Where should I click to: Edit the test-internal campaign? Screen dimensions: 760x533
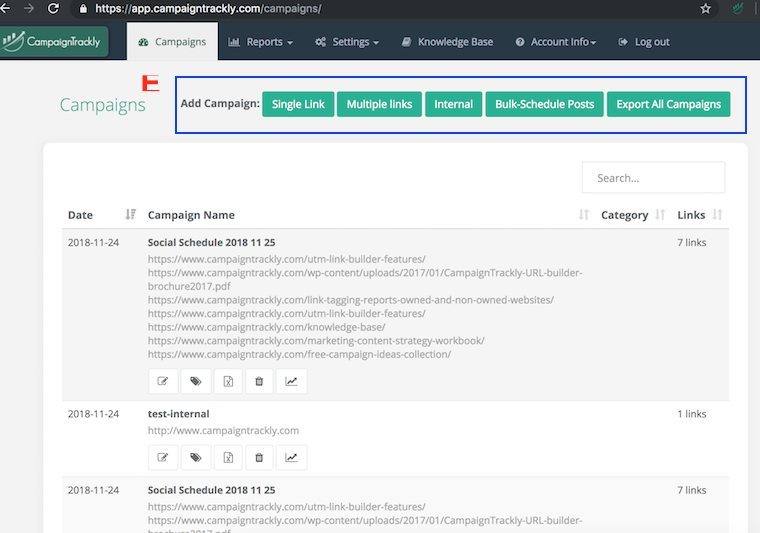click(163, 457)
